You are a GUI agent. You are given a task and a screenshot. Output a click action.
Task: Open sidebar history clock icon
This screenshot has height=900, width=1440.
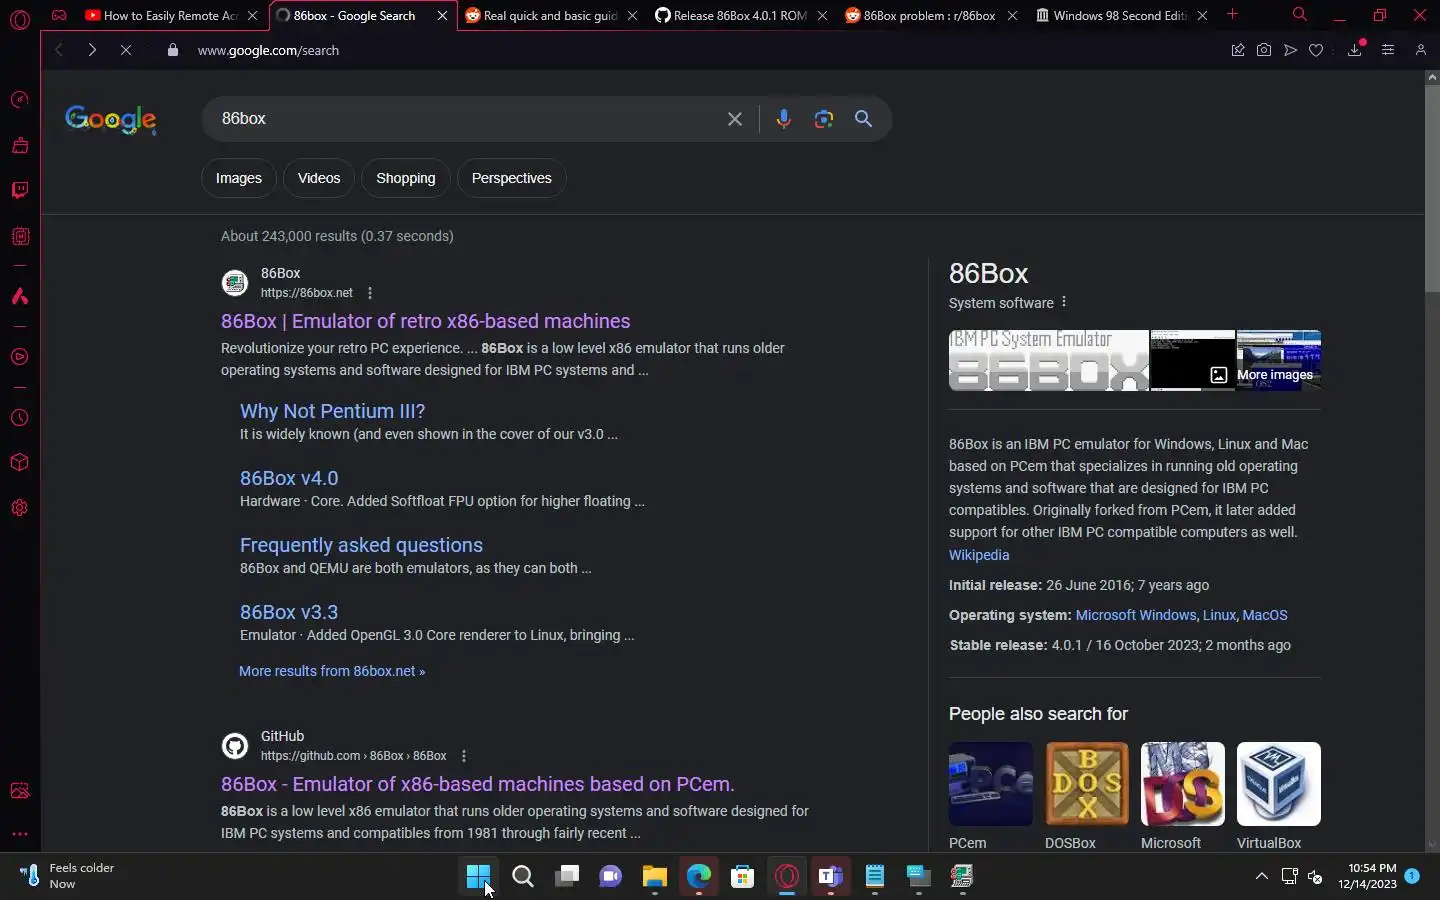point(19,418)
